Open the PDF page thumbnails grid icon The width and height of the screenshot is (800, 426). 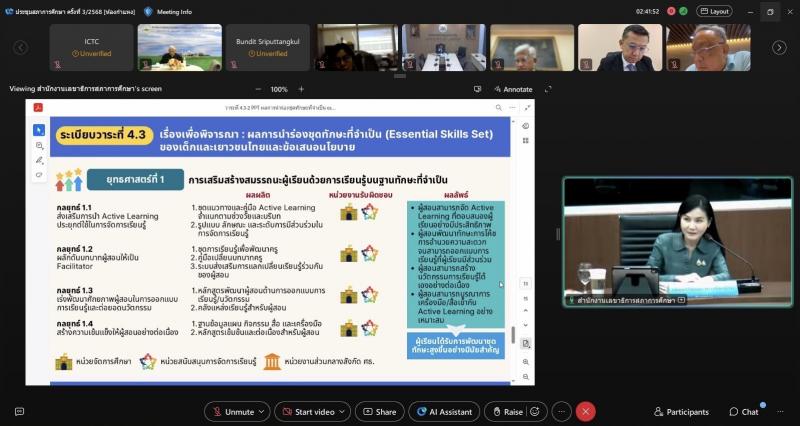point(526,141)
